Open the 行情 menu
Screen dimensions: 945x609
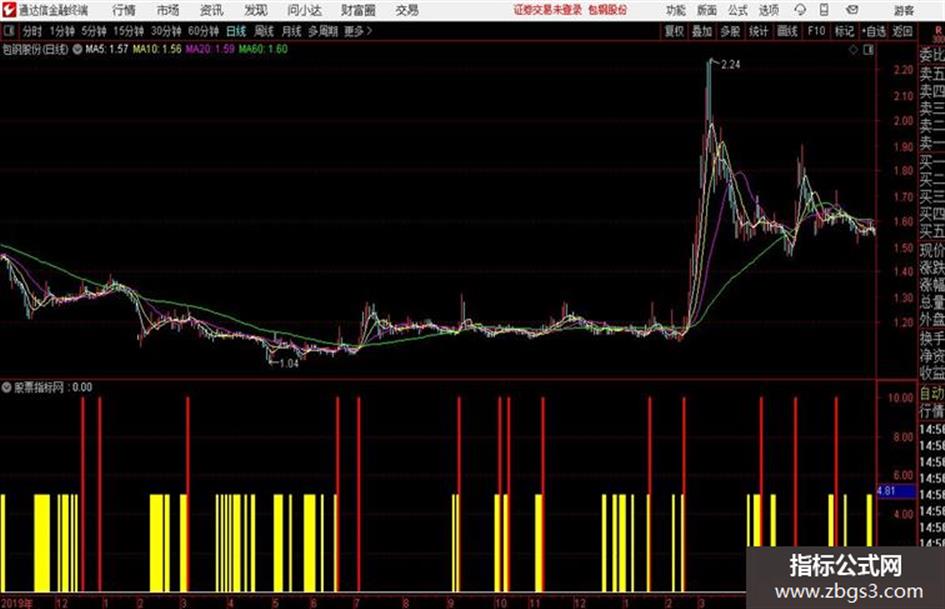point(124,10)
